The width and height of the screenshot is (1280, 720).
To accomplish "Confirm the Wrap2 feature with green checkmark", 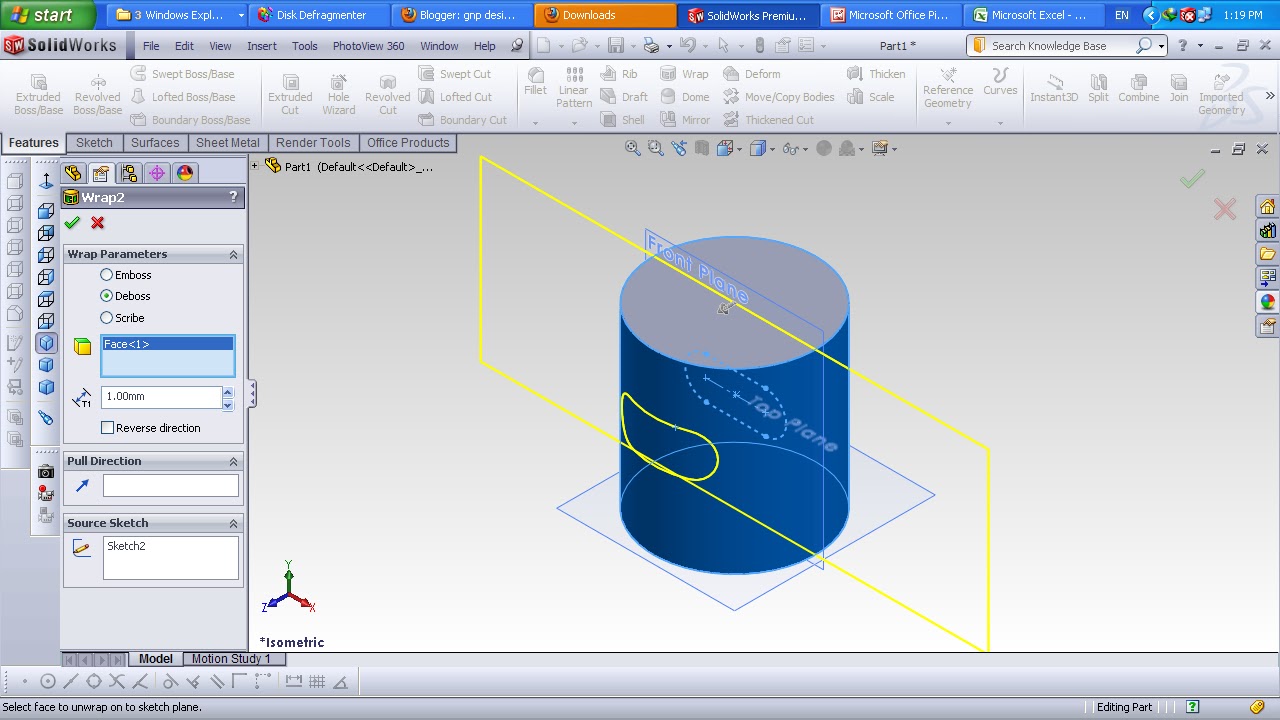I will tap(72, 223).
